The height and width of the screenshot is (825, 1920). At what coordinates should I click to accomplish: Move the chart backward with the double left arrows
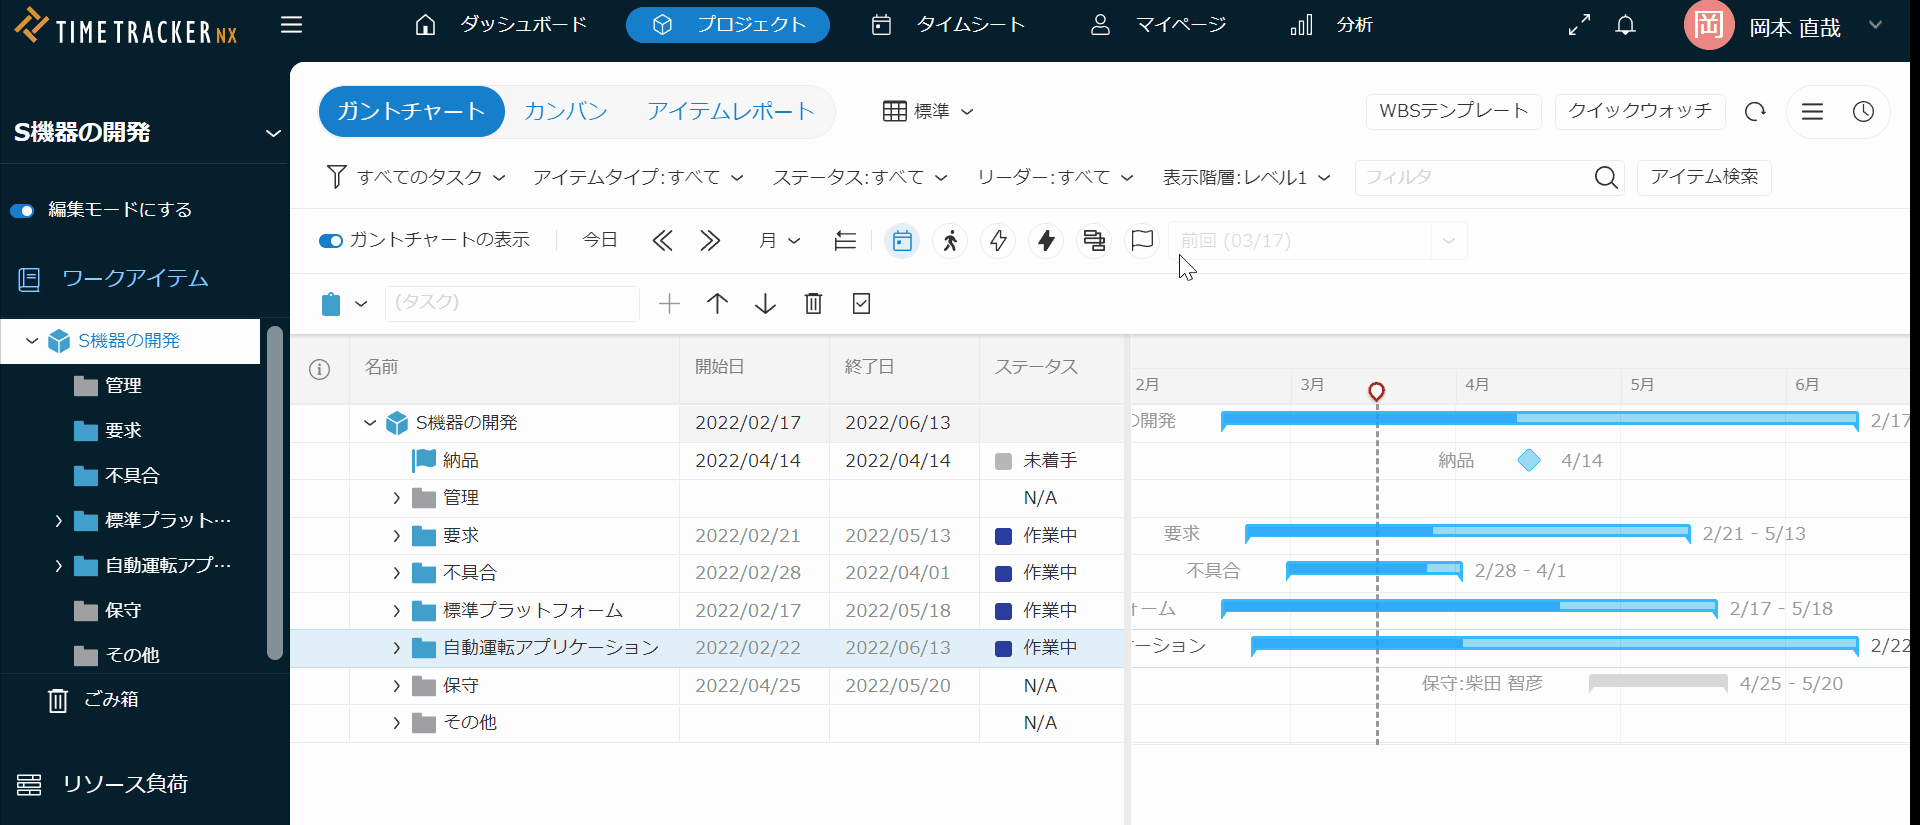pyautogui.click(x=662, y=240)
